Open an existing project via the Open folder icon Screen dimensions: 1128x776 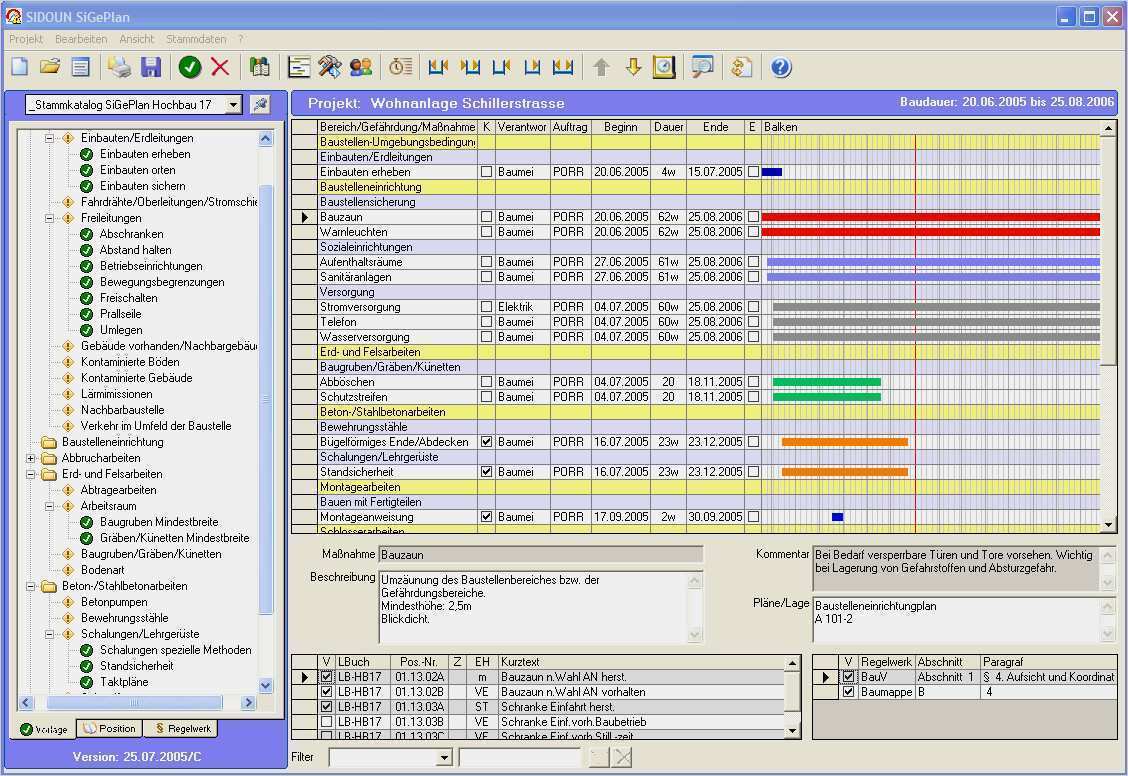(50, 66)
